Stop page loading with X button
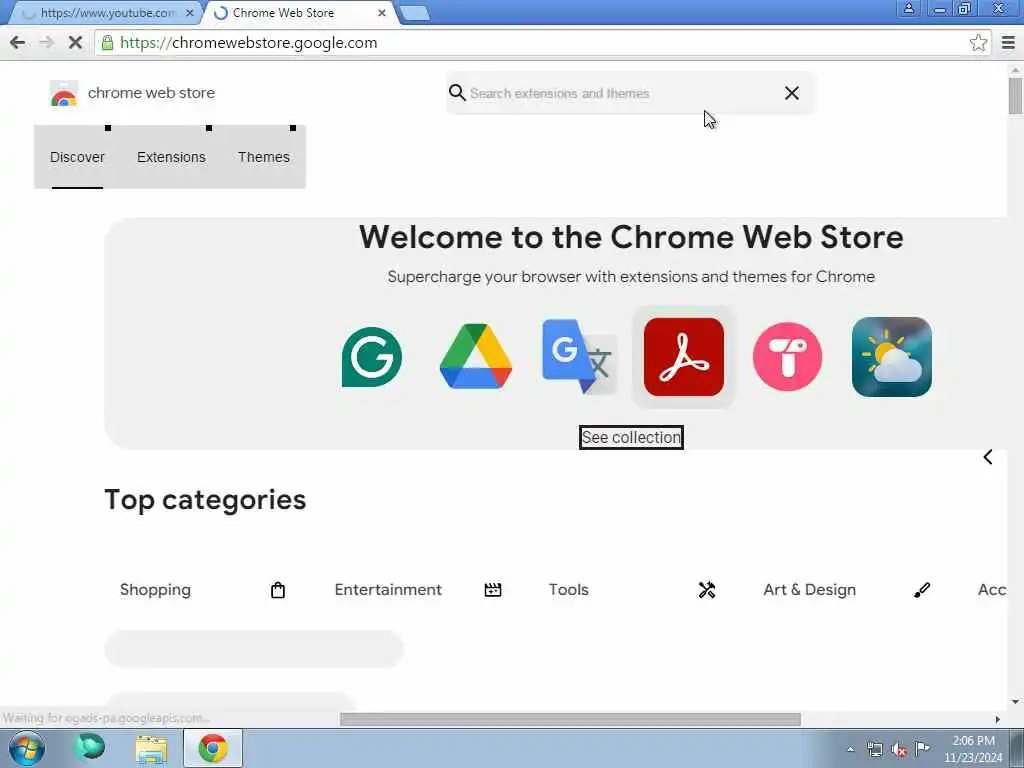Viewport: 1024px width, 768px height. (x=75, y=43)
